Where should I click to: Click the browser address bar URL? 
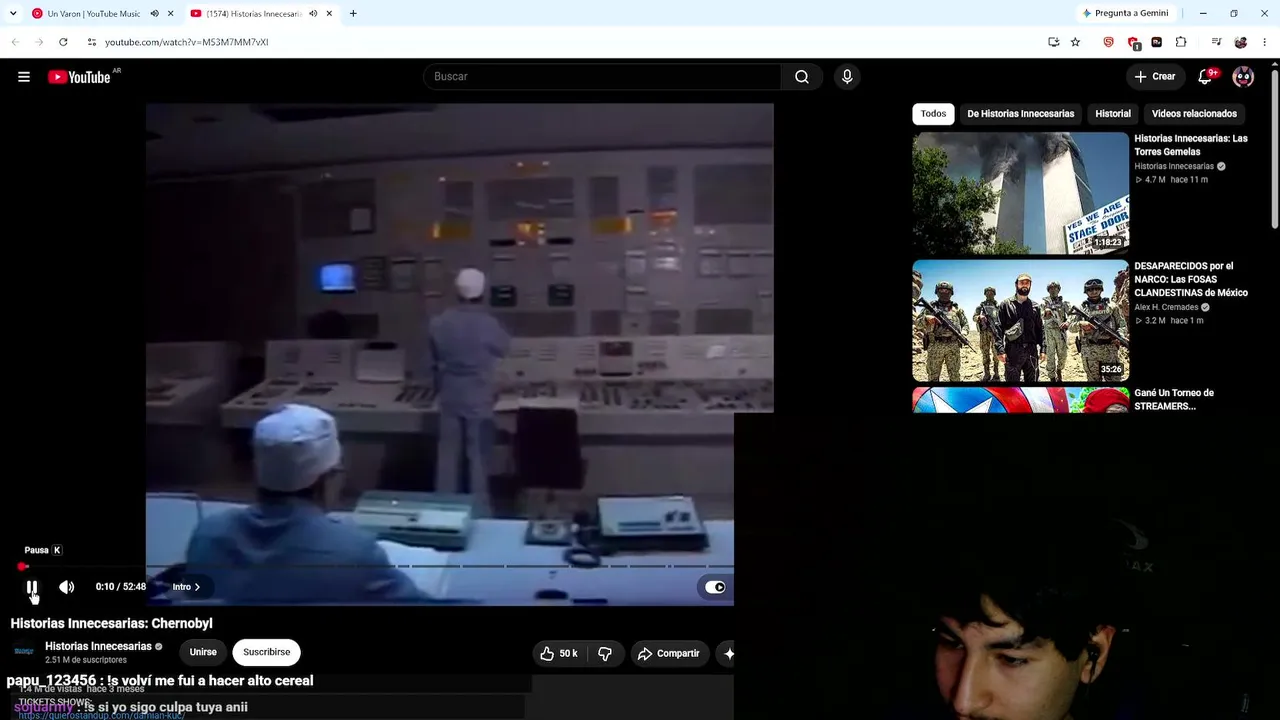pos(186,42)
